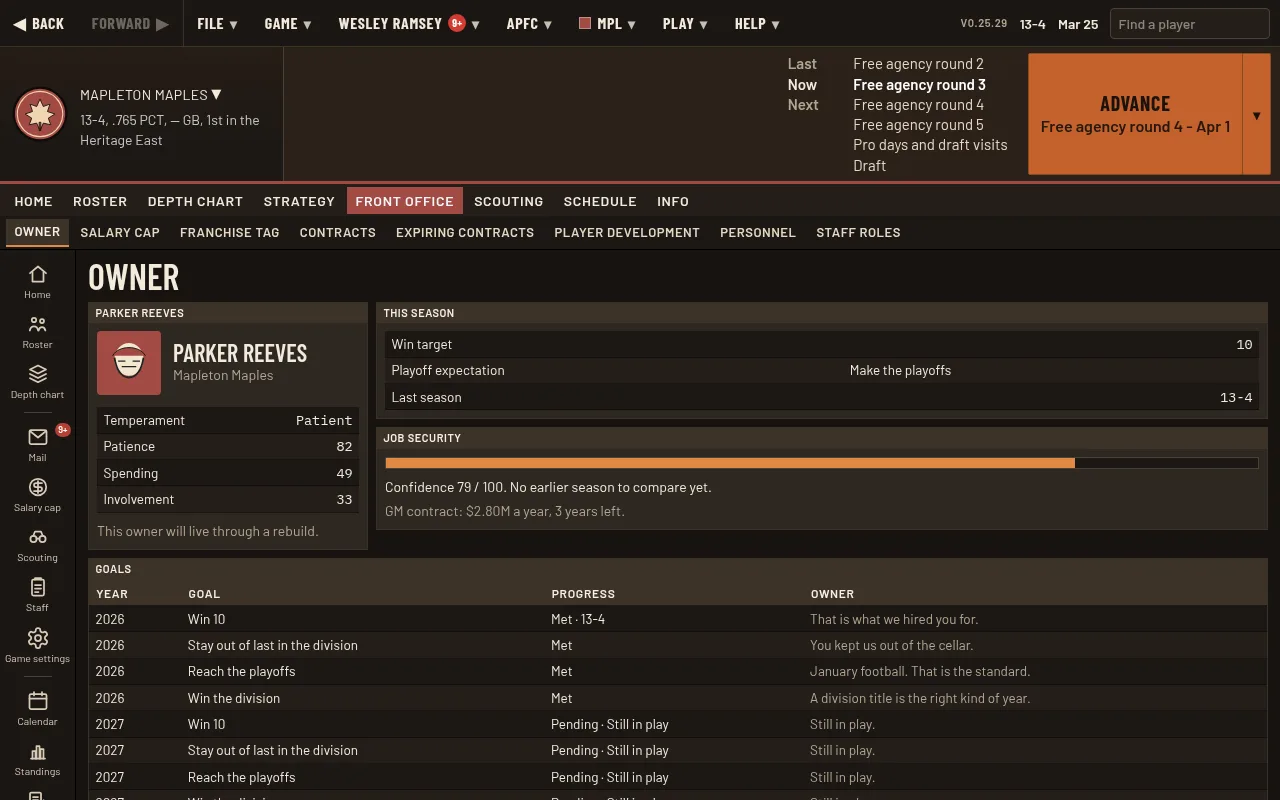This screenshot has height=800, width=1280.
Task: Switch to the Schedule tab
Action: (600, 201)
